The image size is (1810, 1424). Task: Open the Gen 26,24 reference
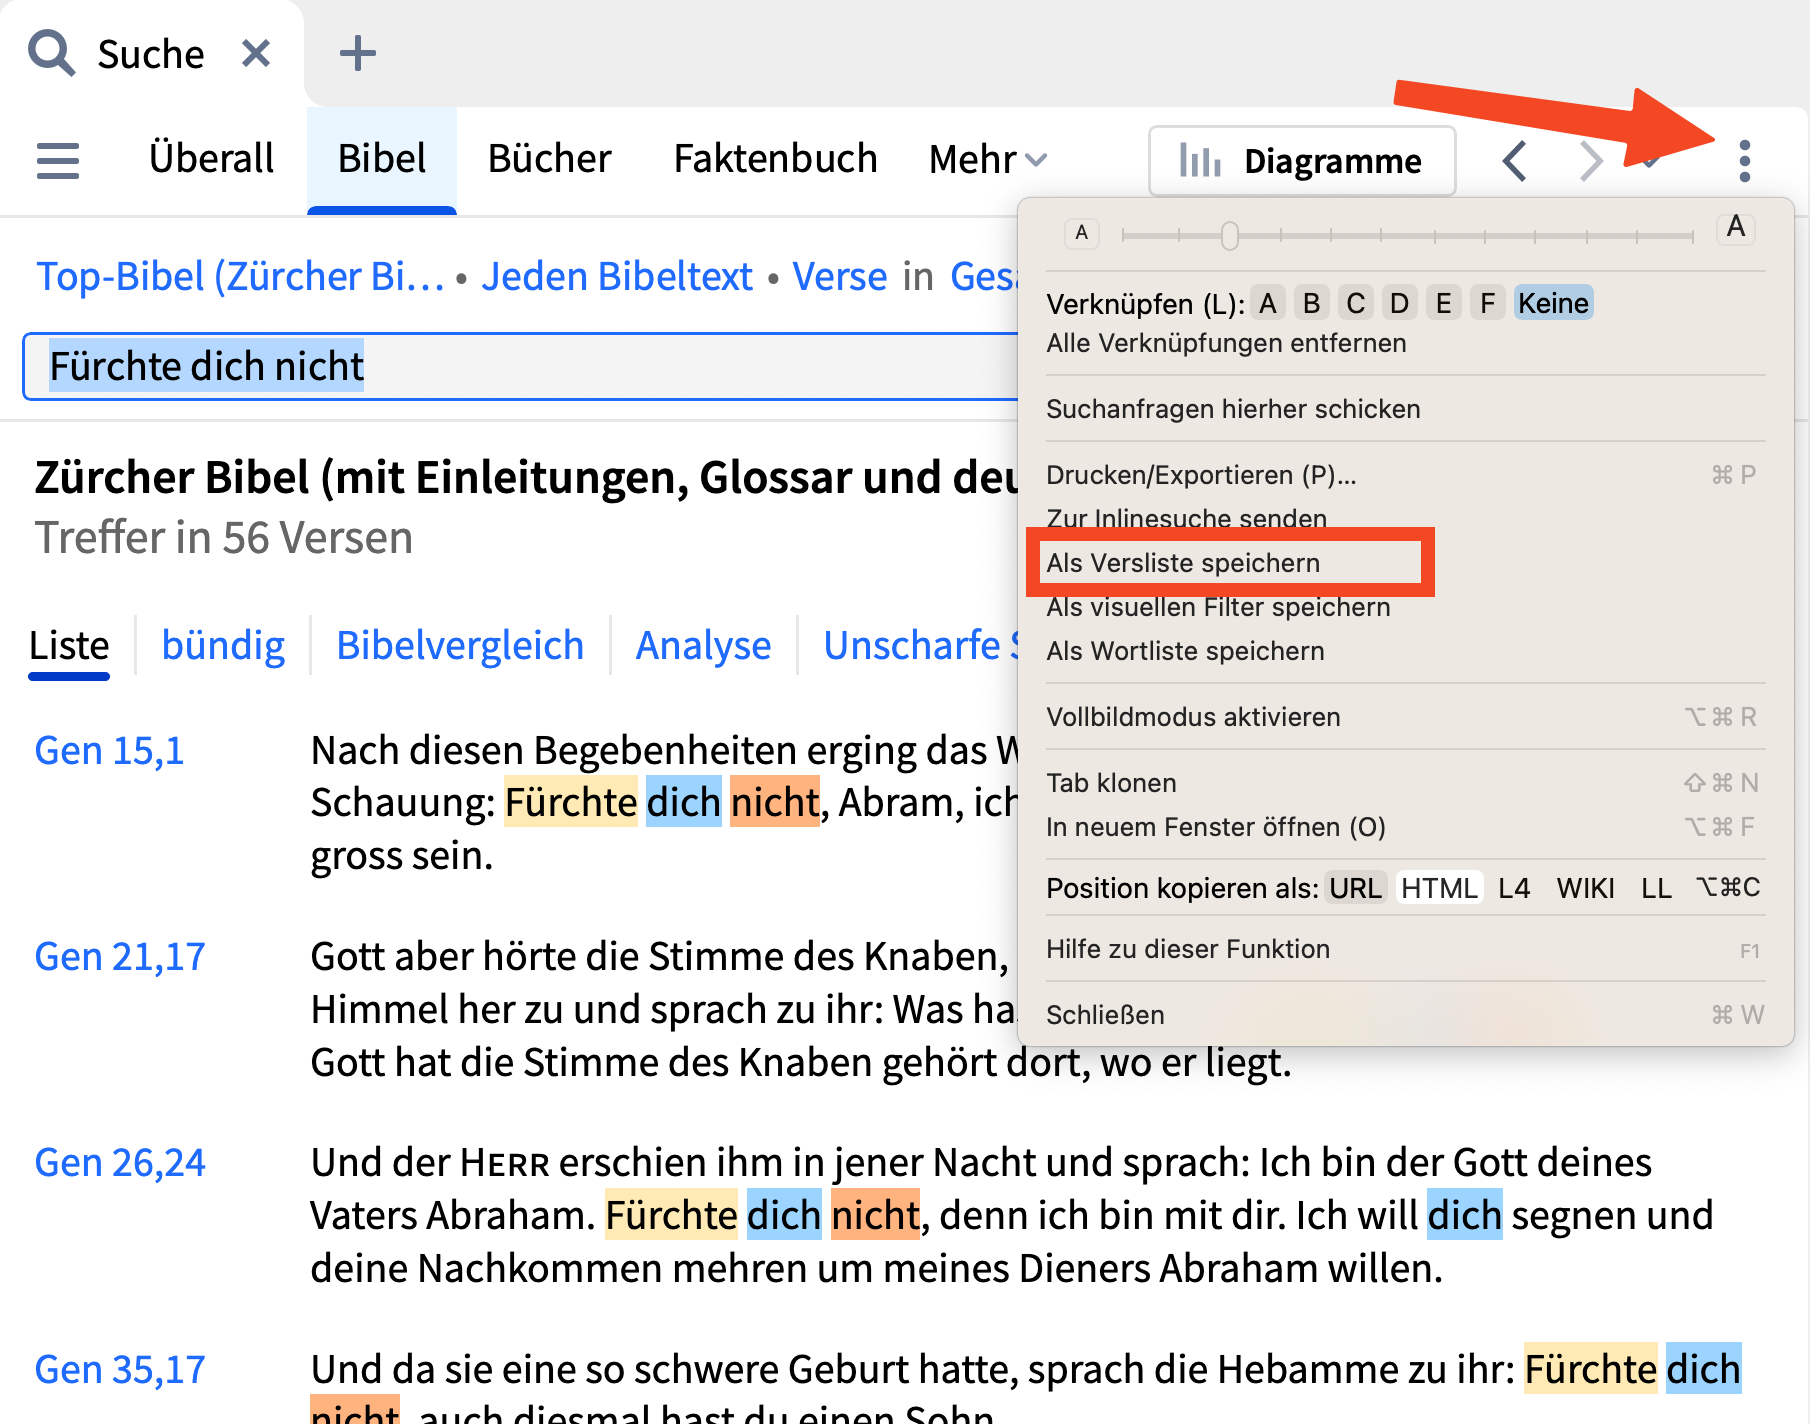(120, 1163)
